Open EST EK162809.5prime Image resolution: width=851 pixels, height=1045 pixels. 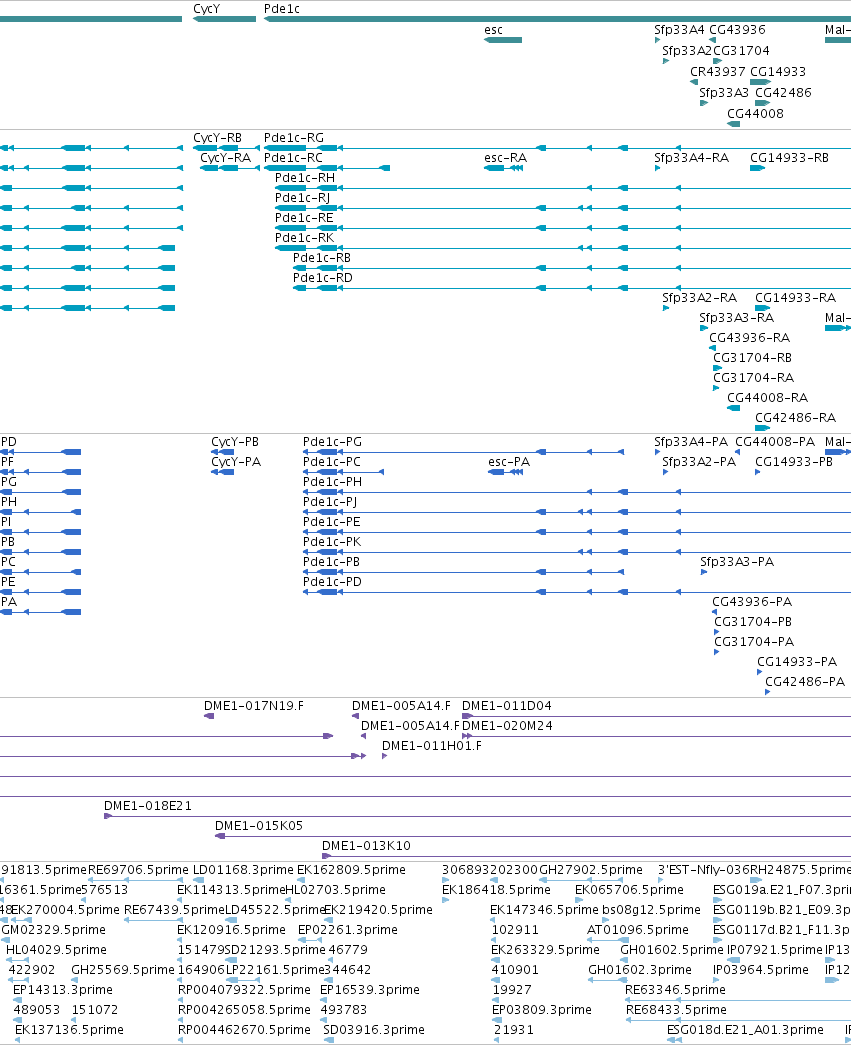pyautogui.click(x=351, y=870)
